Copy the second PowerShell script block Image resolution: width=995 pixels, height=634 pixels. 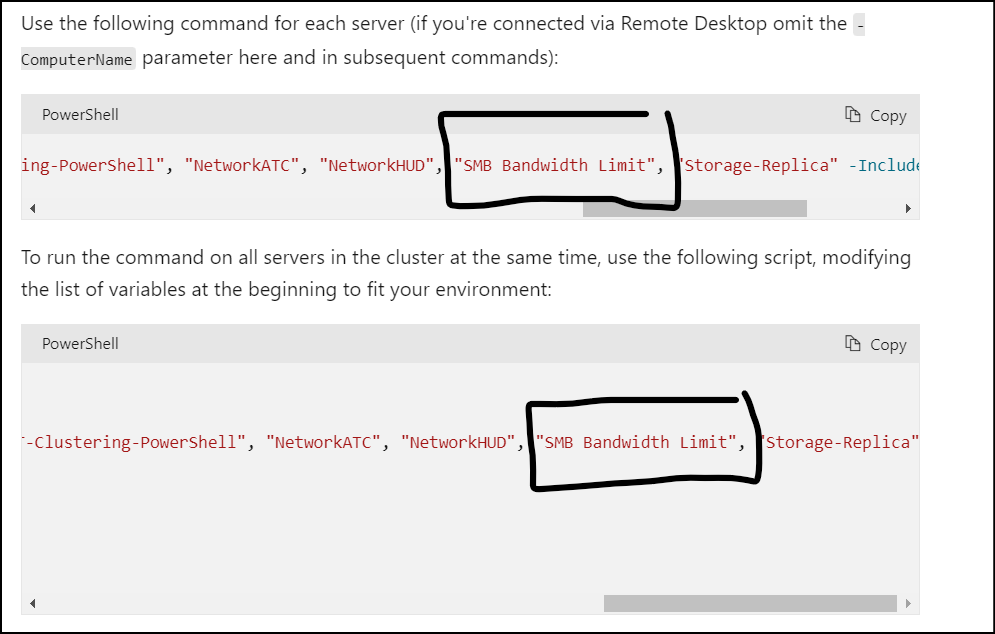click(x=876, y=344)
